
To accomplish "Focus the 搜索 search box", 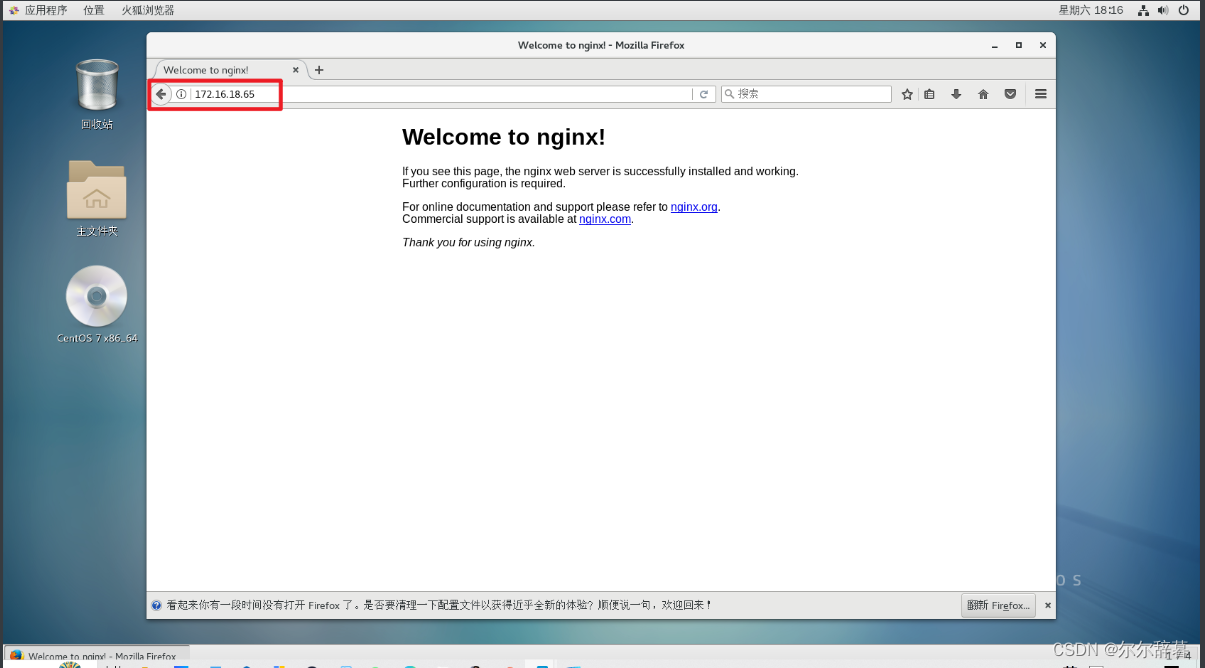I will pyautogui.click(x=806, y=94).
